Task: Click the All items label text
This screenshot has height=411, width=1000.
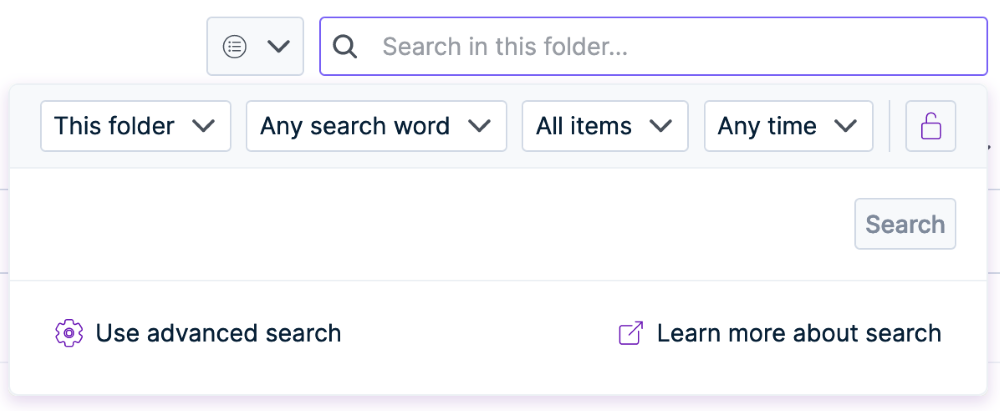Action: [584, 126]
